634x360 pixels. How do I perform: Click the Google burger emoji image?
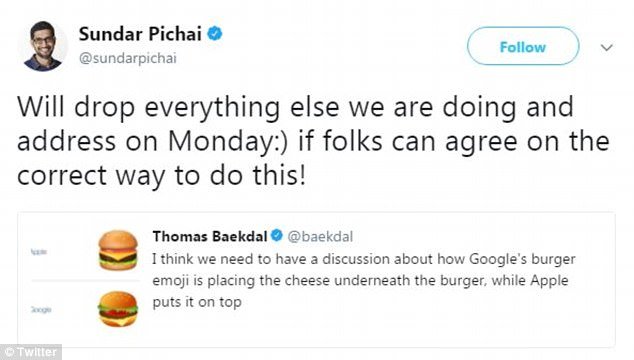coord(118,309)
